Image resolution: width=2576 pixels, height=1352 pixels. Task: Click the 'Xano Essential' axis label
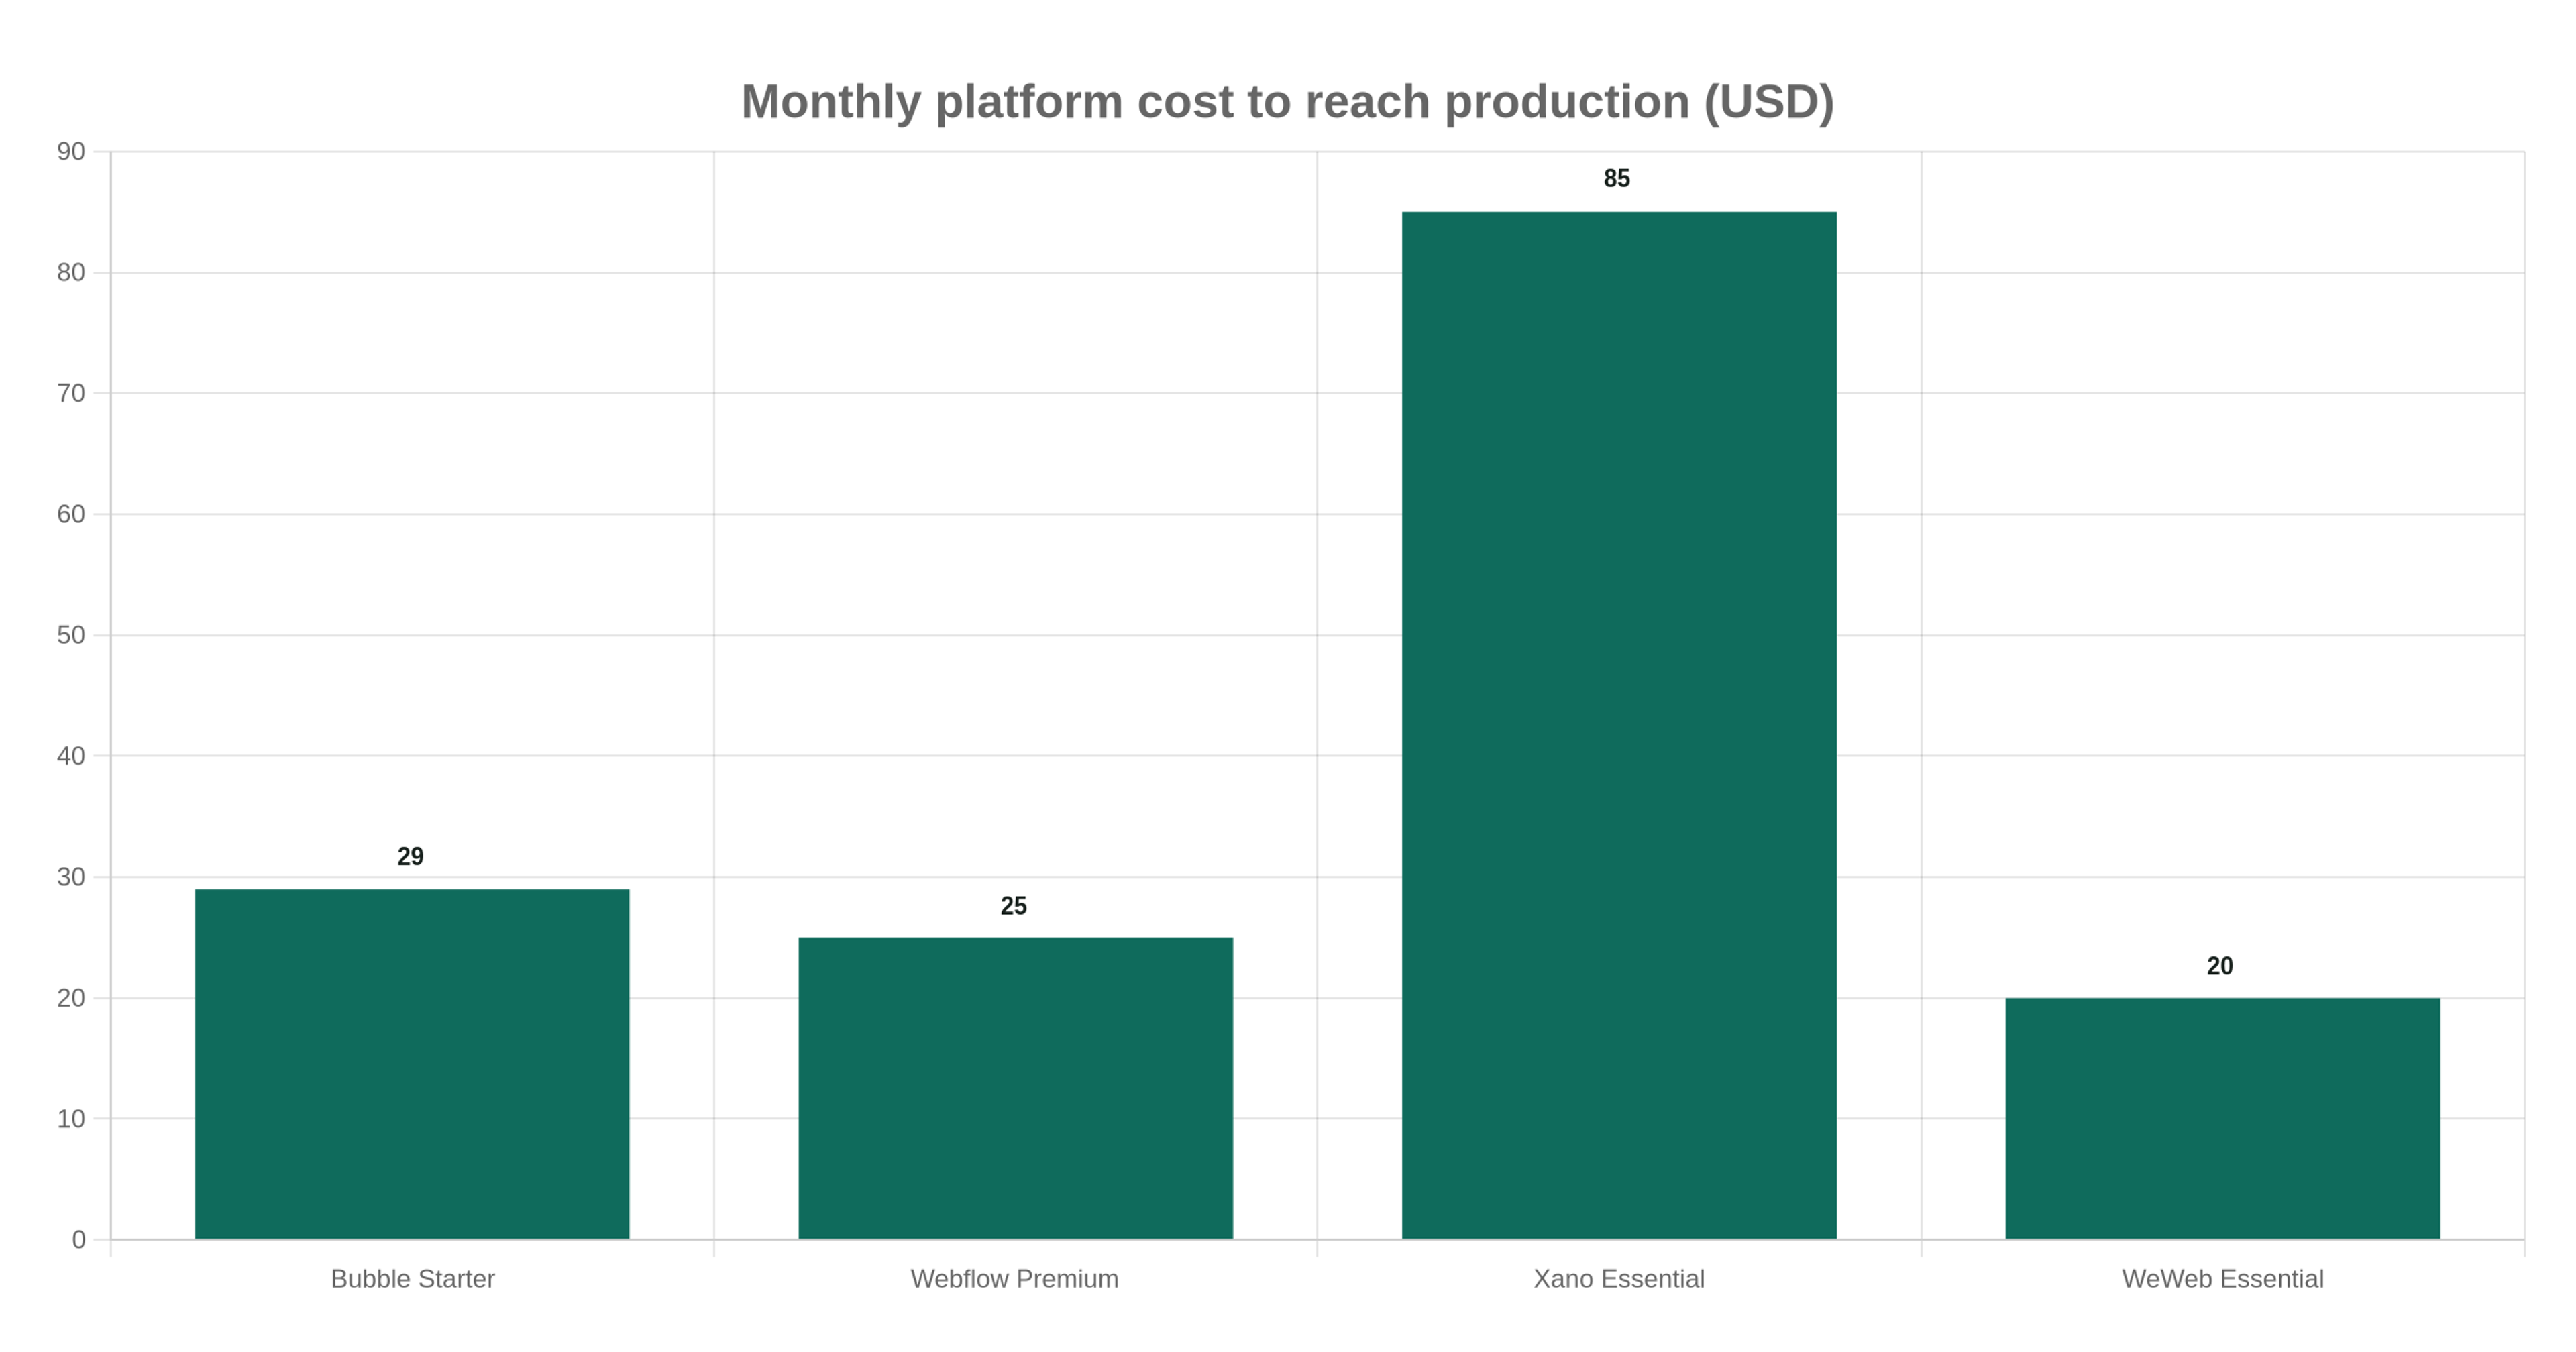coord(1619,1279)
